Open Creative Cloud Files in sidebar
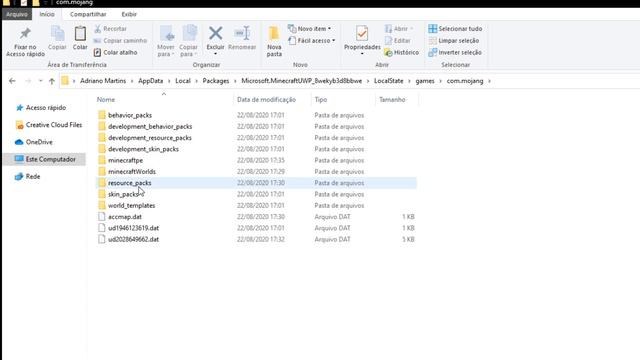The width and height of the screenshot is (640, 360). pyautogui.click(x=48, y=125)
